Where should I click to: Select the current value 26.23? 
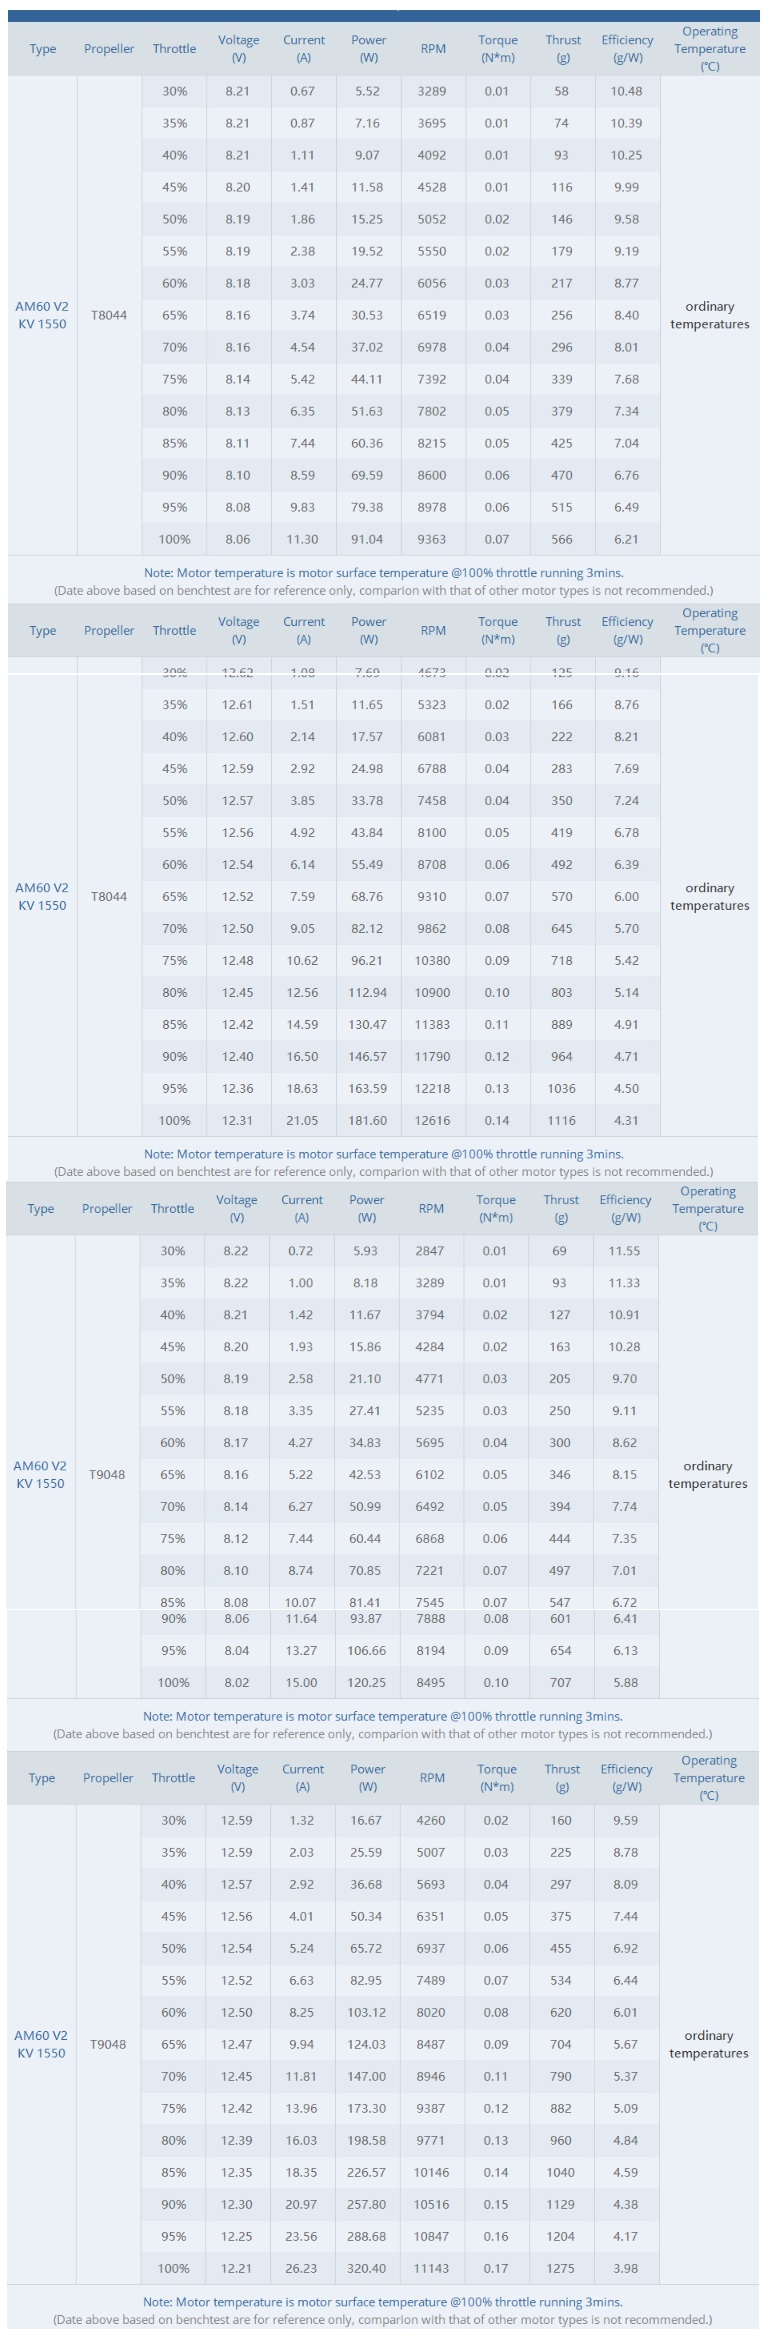point(301,2268)
